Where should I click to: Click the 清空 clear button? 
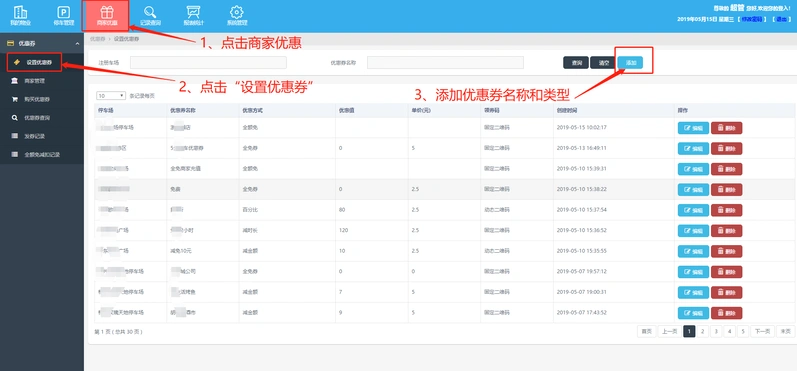click(x=603, y=63)
